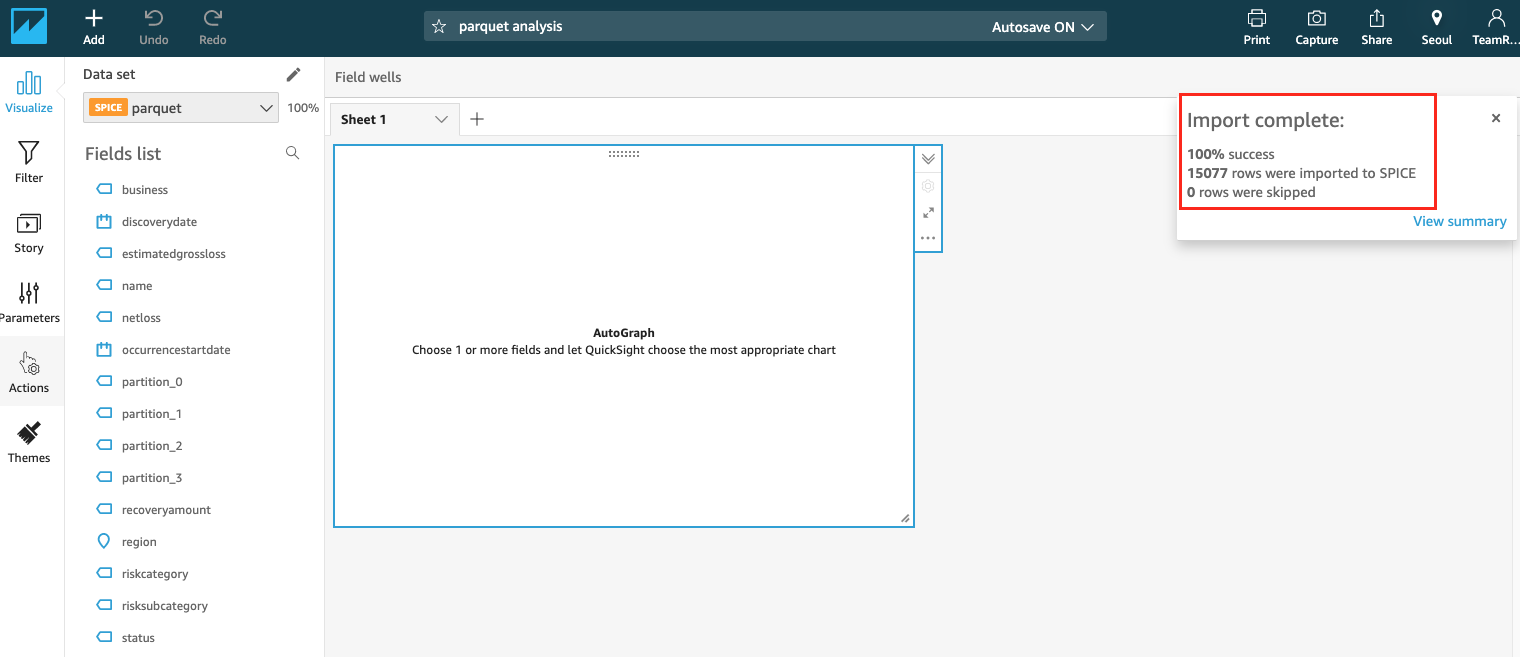Image resolution: width=1520 pixels, height=657 pixels.
Task: Click the Print icon
Action: click(x=1256, y=18)
